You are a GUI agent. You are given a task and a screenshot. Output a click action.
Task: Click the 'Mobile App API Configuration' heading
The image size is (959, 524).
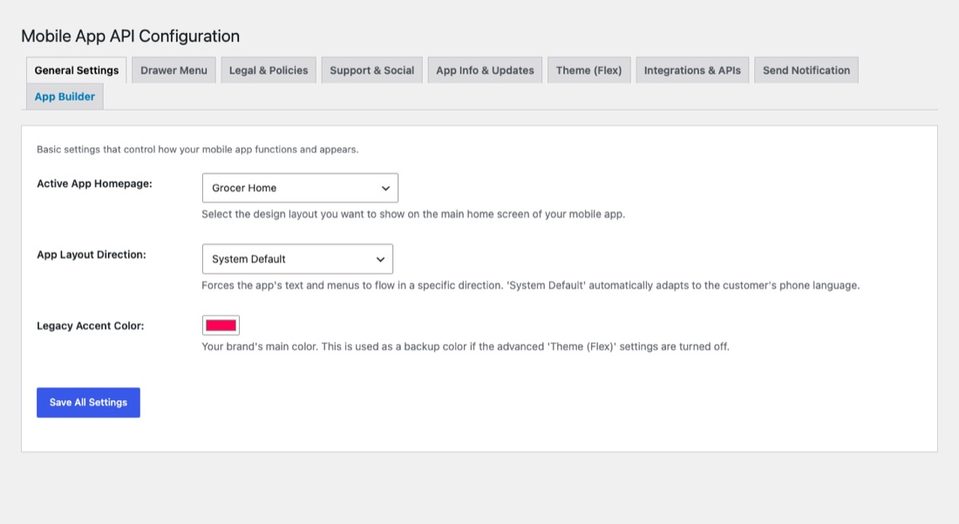coord(130,36)
